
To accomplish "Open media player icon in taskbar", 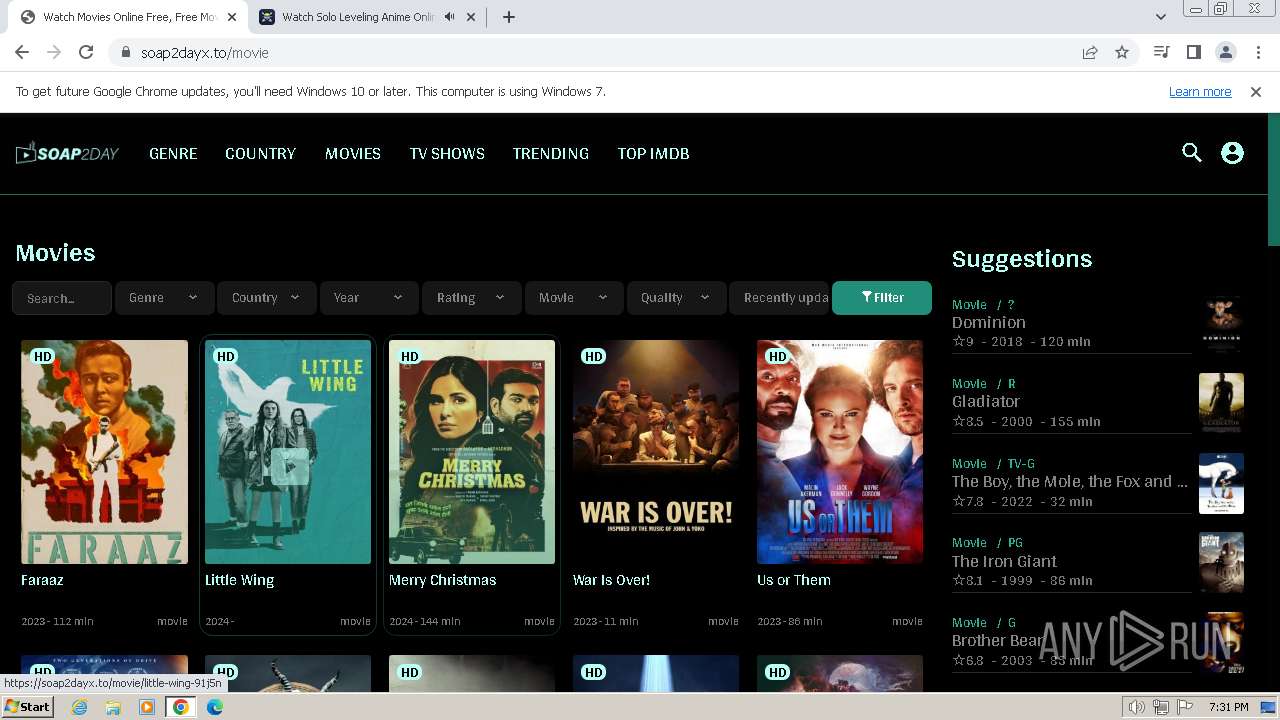I will 147,707.
